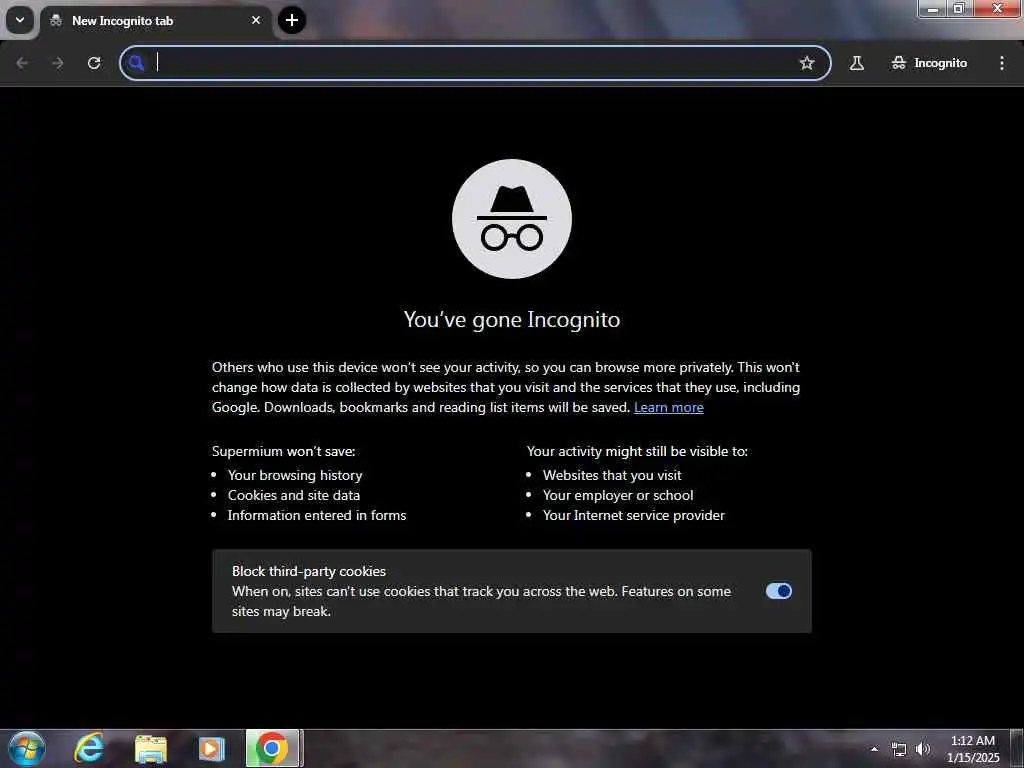Open the Windows Start menu

pyautogui.click(x=27, y=748)
